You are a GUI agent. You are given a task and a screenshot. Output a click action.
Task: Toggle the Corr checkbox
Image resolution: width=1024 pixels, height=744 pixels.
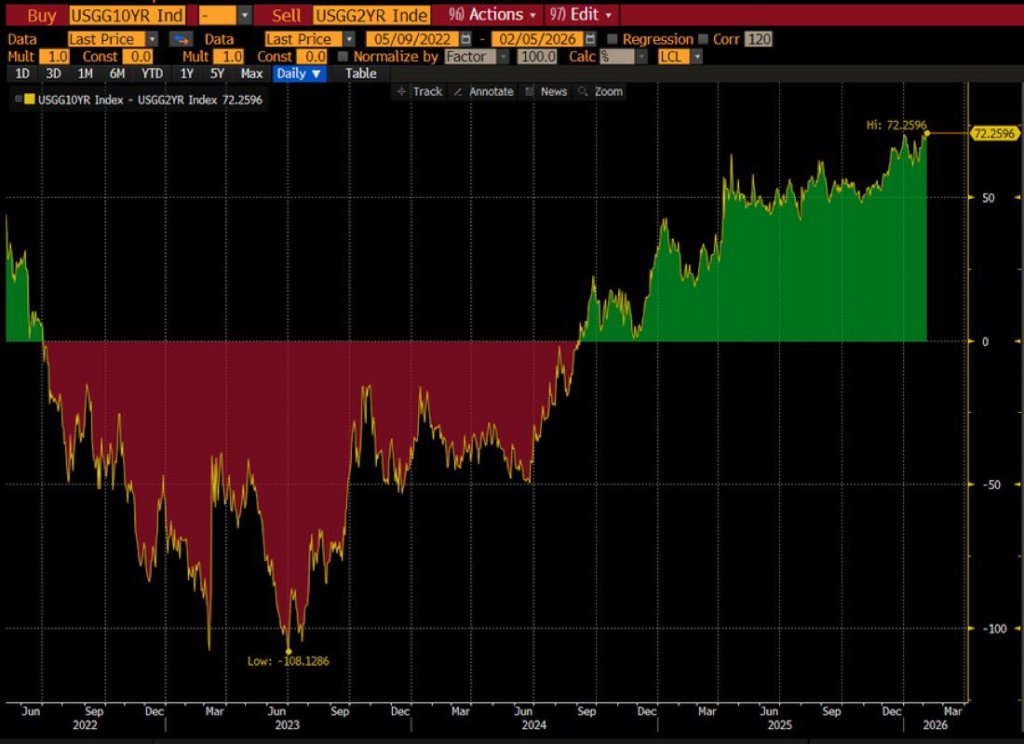point(704,39)
